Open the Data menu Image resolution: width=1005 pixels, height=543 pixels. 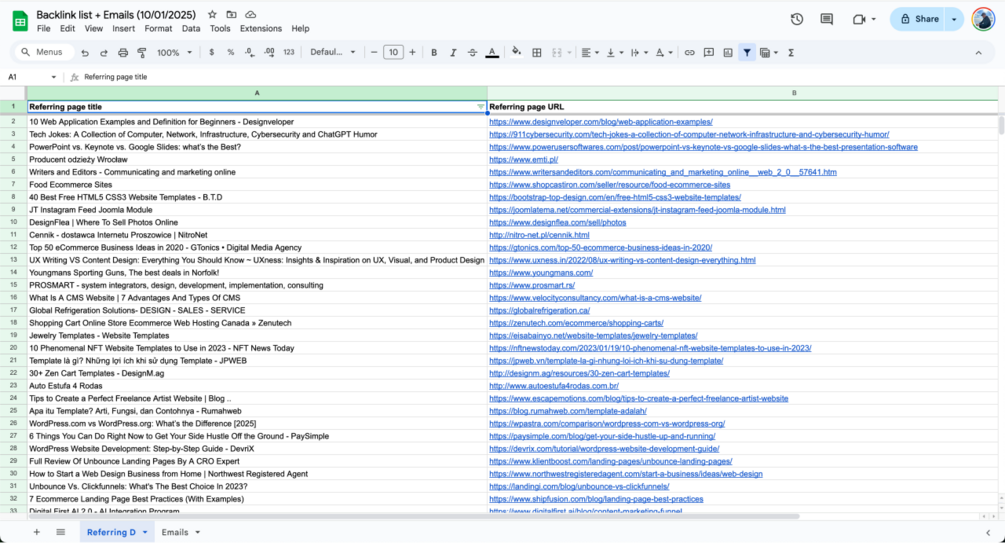190,29
